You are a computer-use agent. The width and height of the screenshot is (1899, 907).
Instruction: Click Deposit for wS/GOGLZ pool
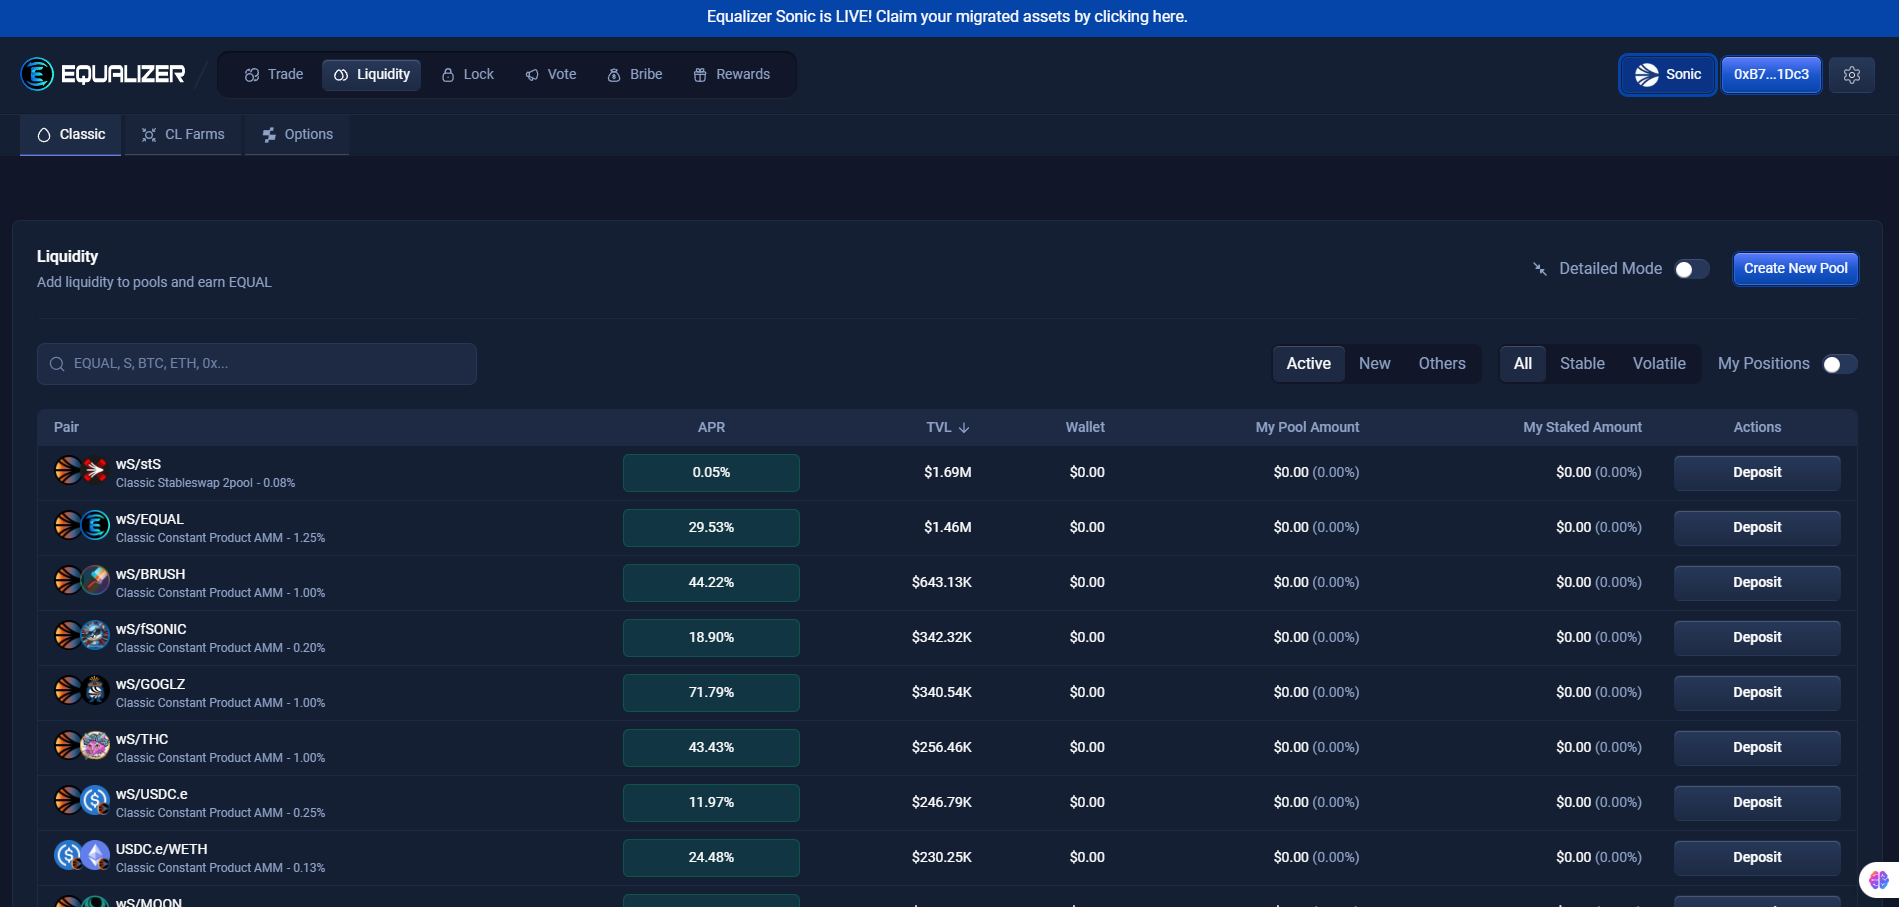(x=1757, y=693)
